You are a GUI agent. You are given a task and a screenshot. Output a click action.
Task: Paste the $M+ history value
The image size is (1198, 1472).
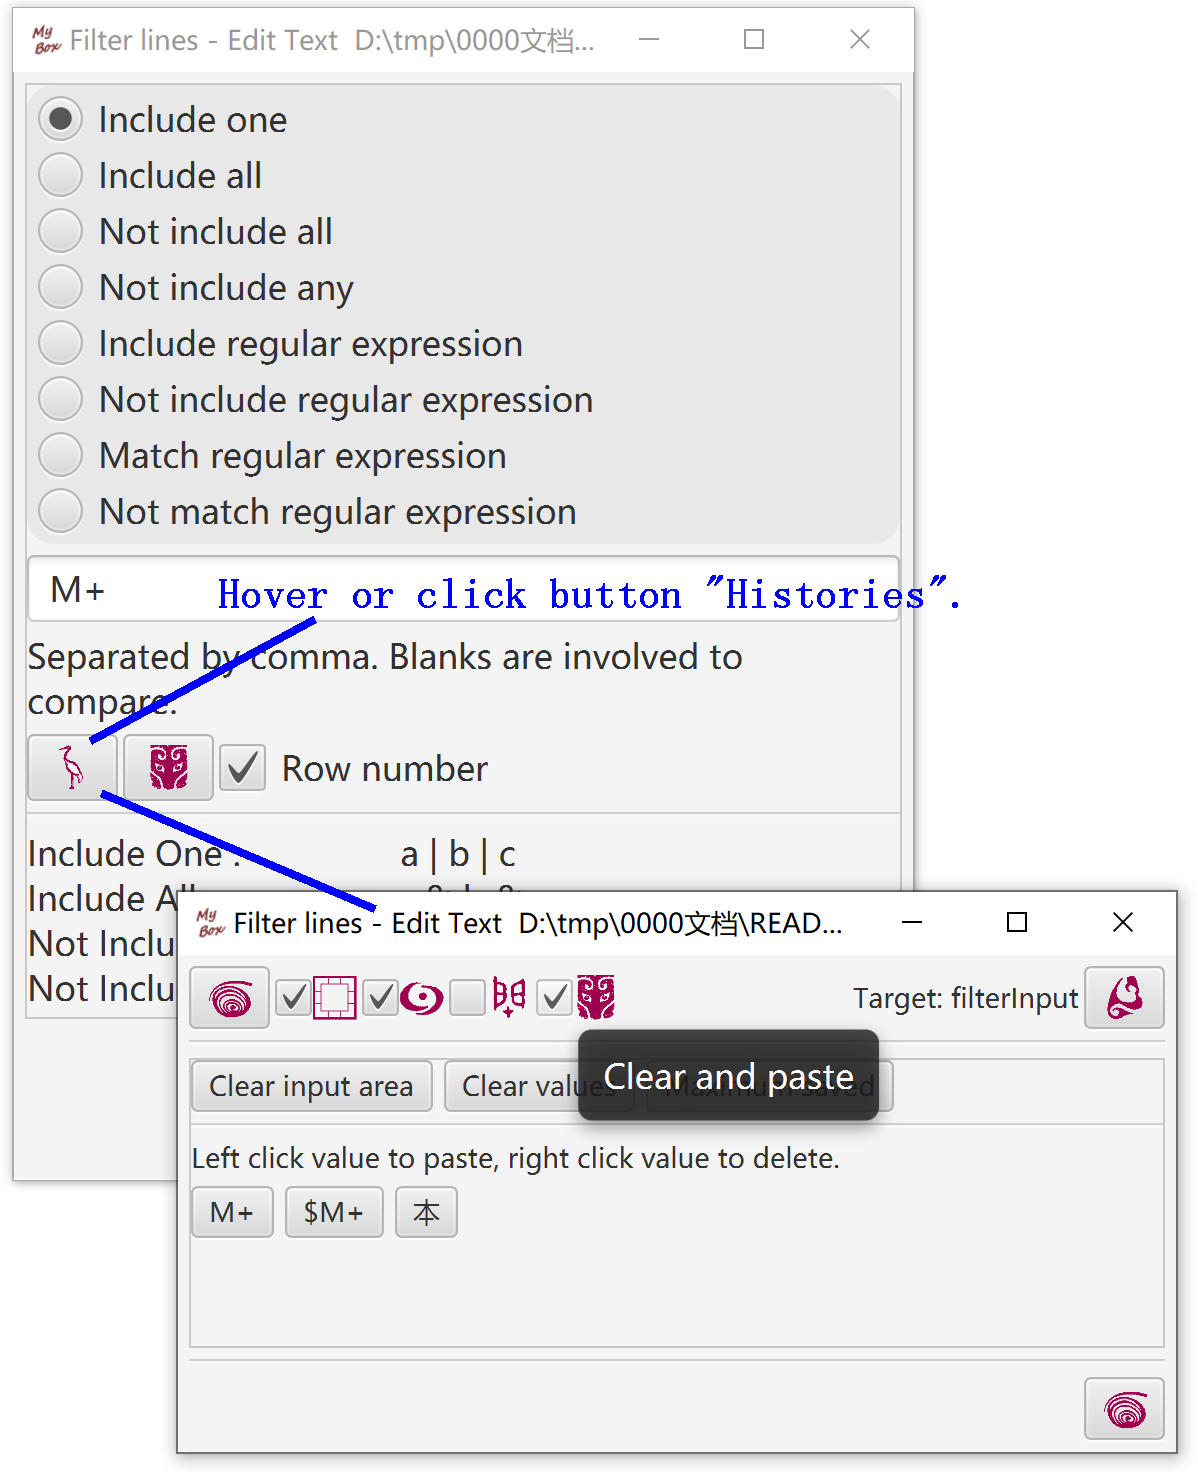pyautogui.click(x=334, y=1212)
